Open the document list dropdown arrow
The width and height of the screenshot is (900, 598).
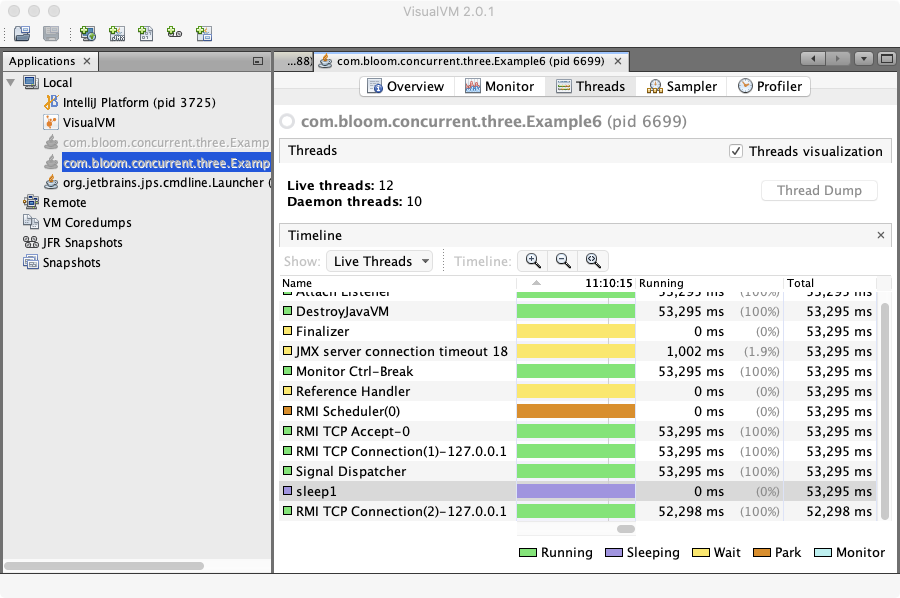click(864, 59)
